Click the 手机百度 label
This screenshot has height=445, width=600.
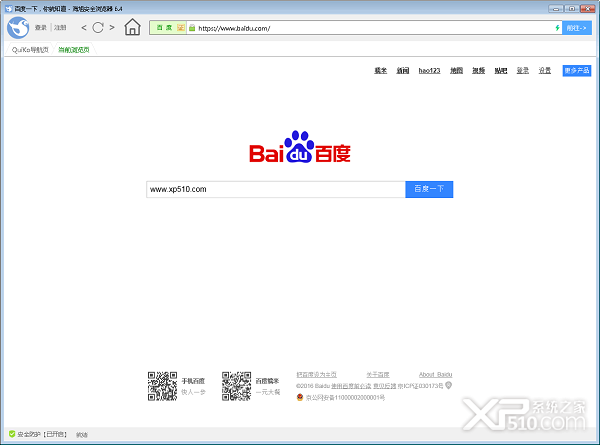pyautogui.click(x=193, y=381)
